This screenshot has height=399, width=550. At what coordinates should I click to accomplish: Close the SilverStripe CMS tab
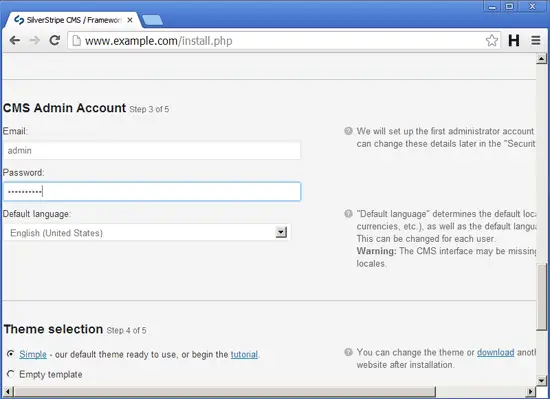[x=130, y=20]
